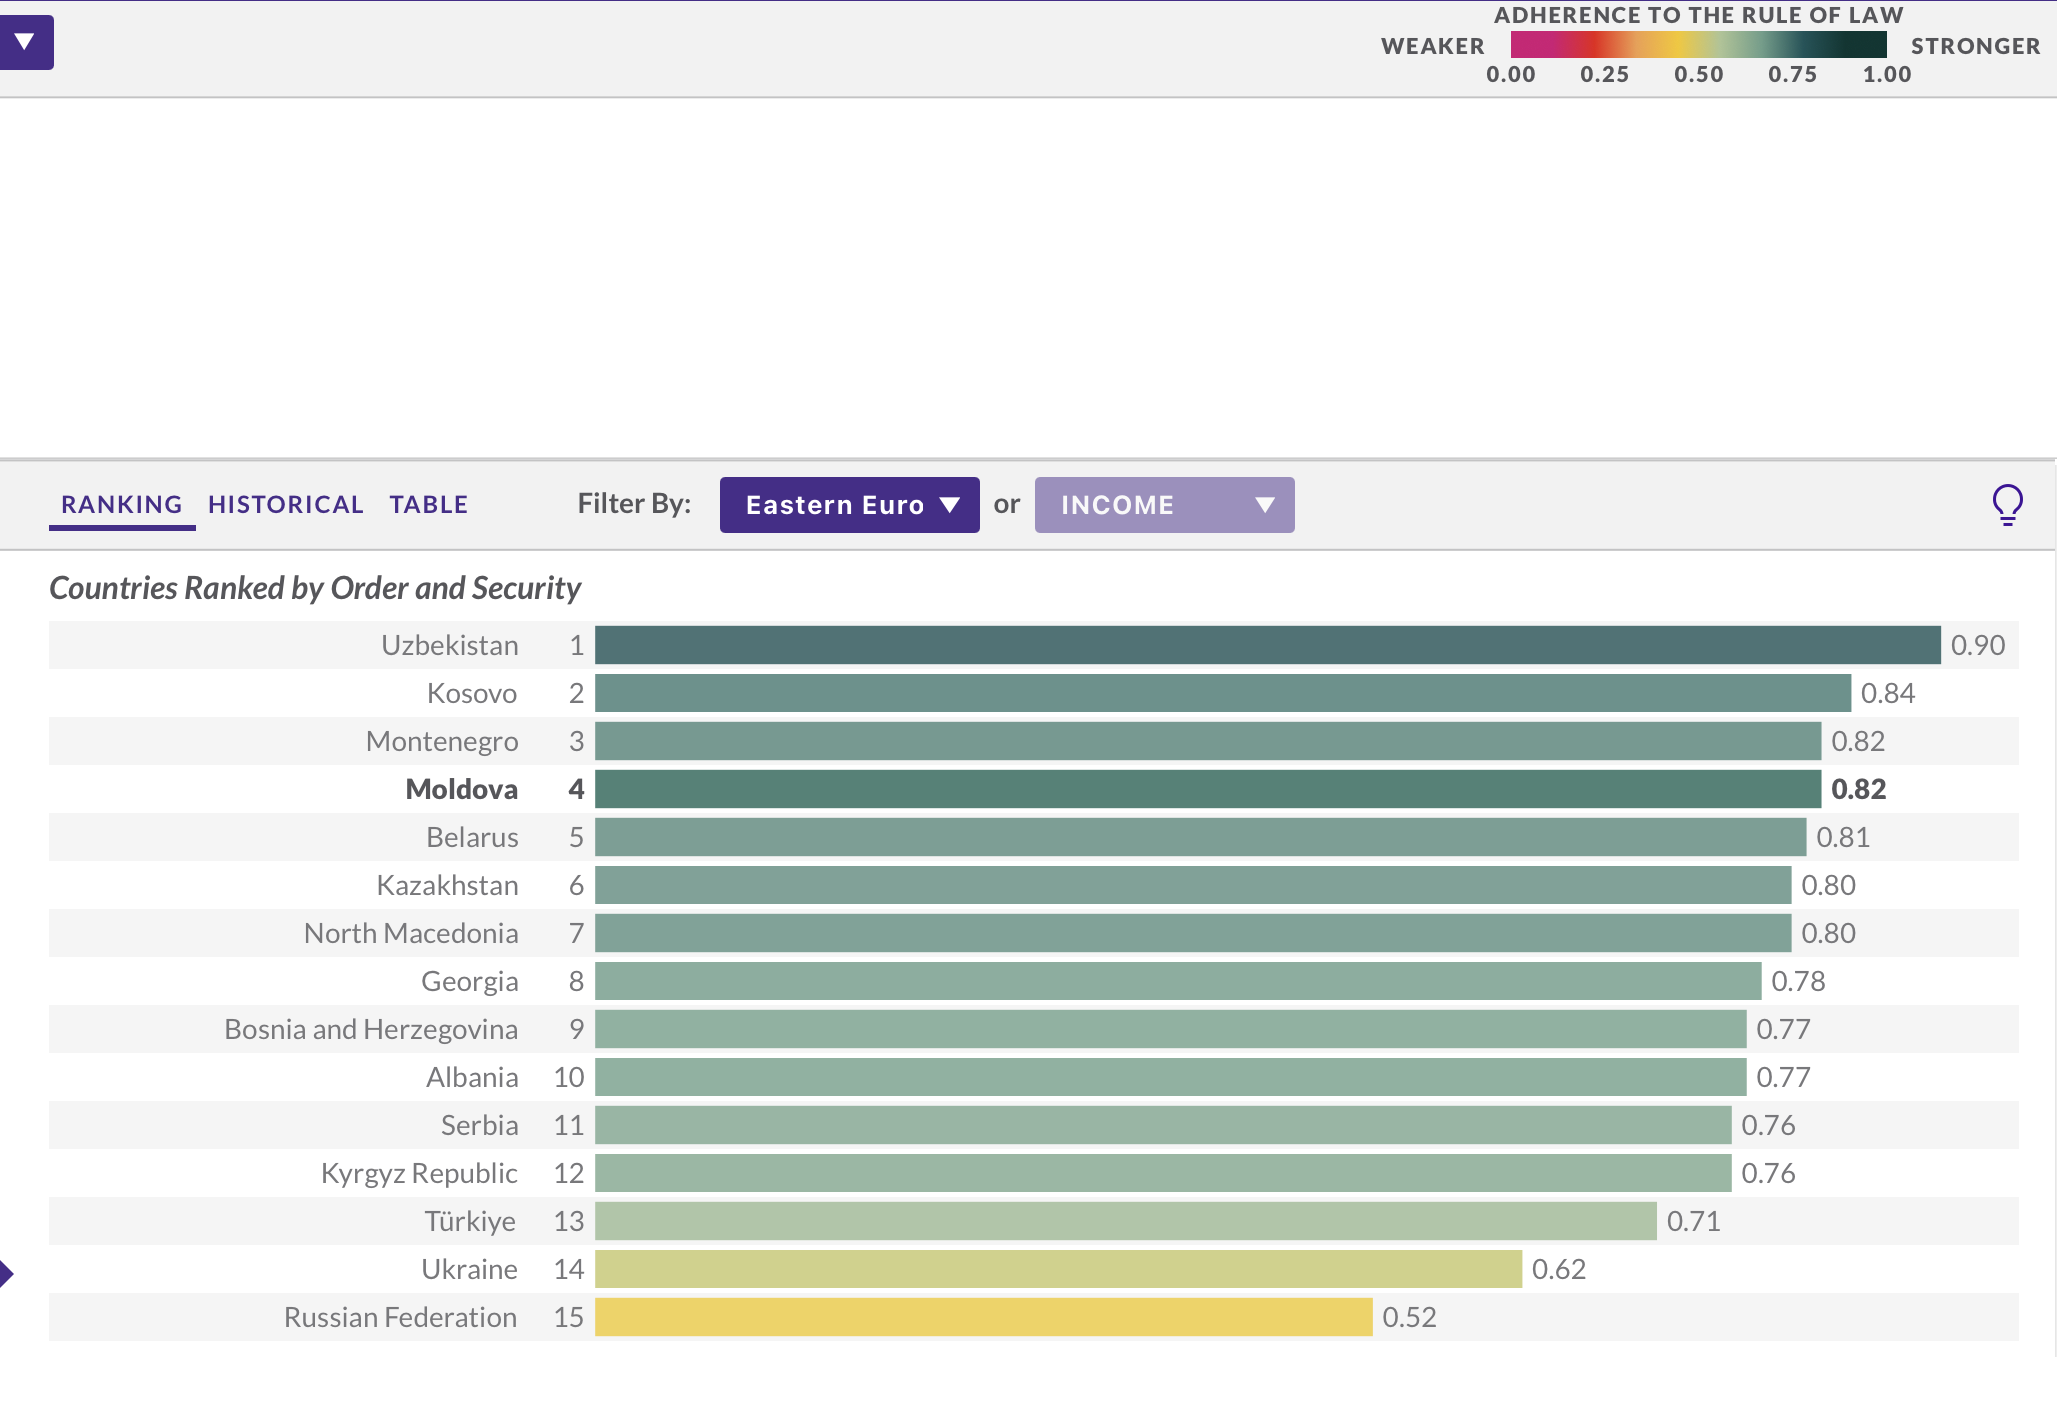
Task: Select Kosovo in the ranking list
Action: click(471, 693)
